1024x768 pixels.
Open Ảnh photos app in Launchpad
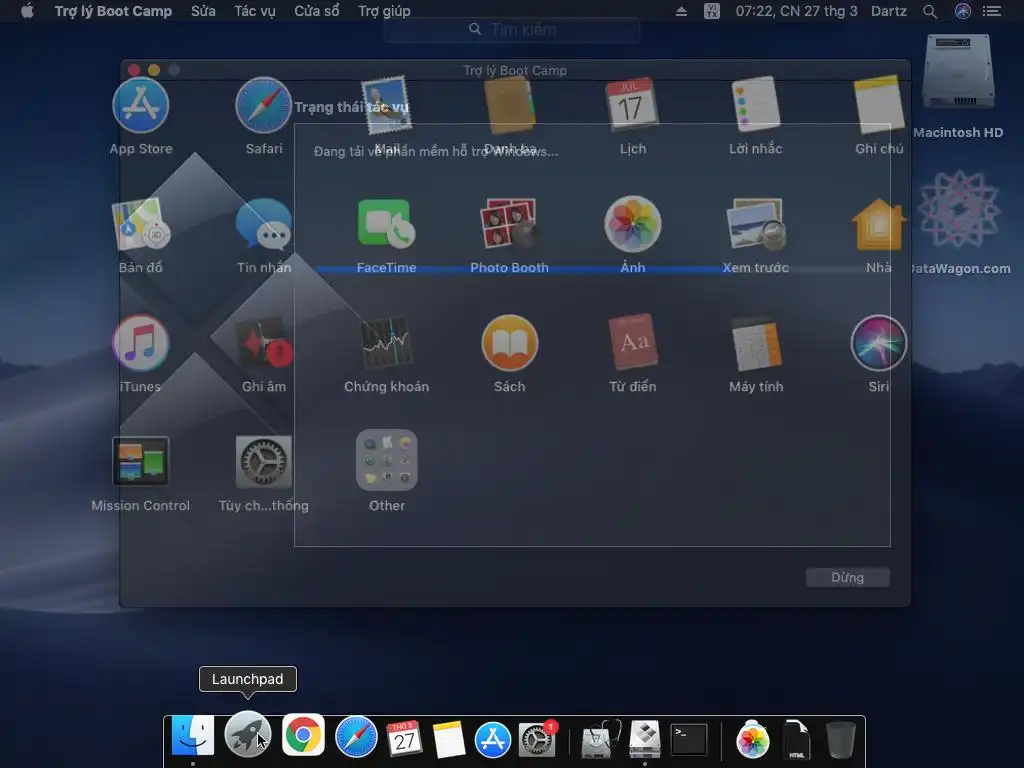pos(632,224)
